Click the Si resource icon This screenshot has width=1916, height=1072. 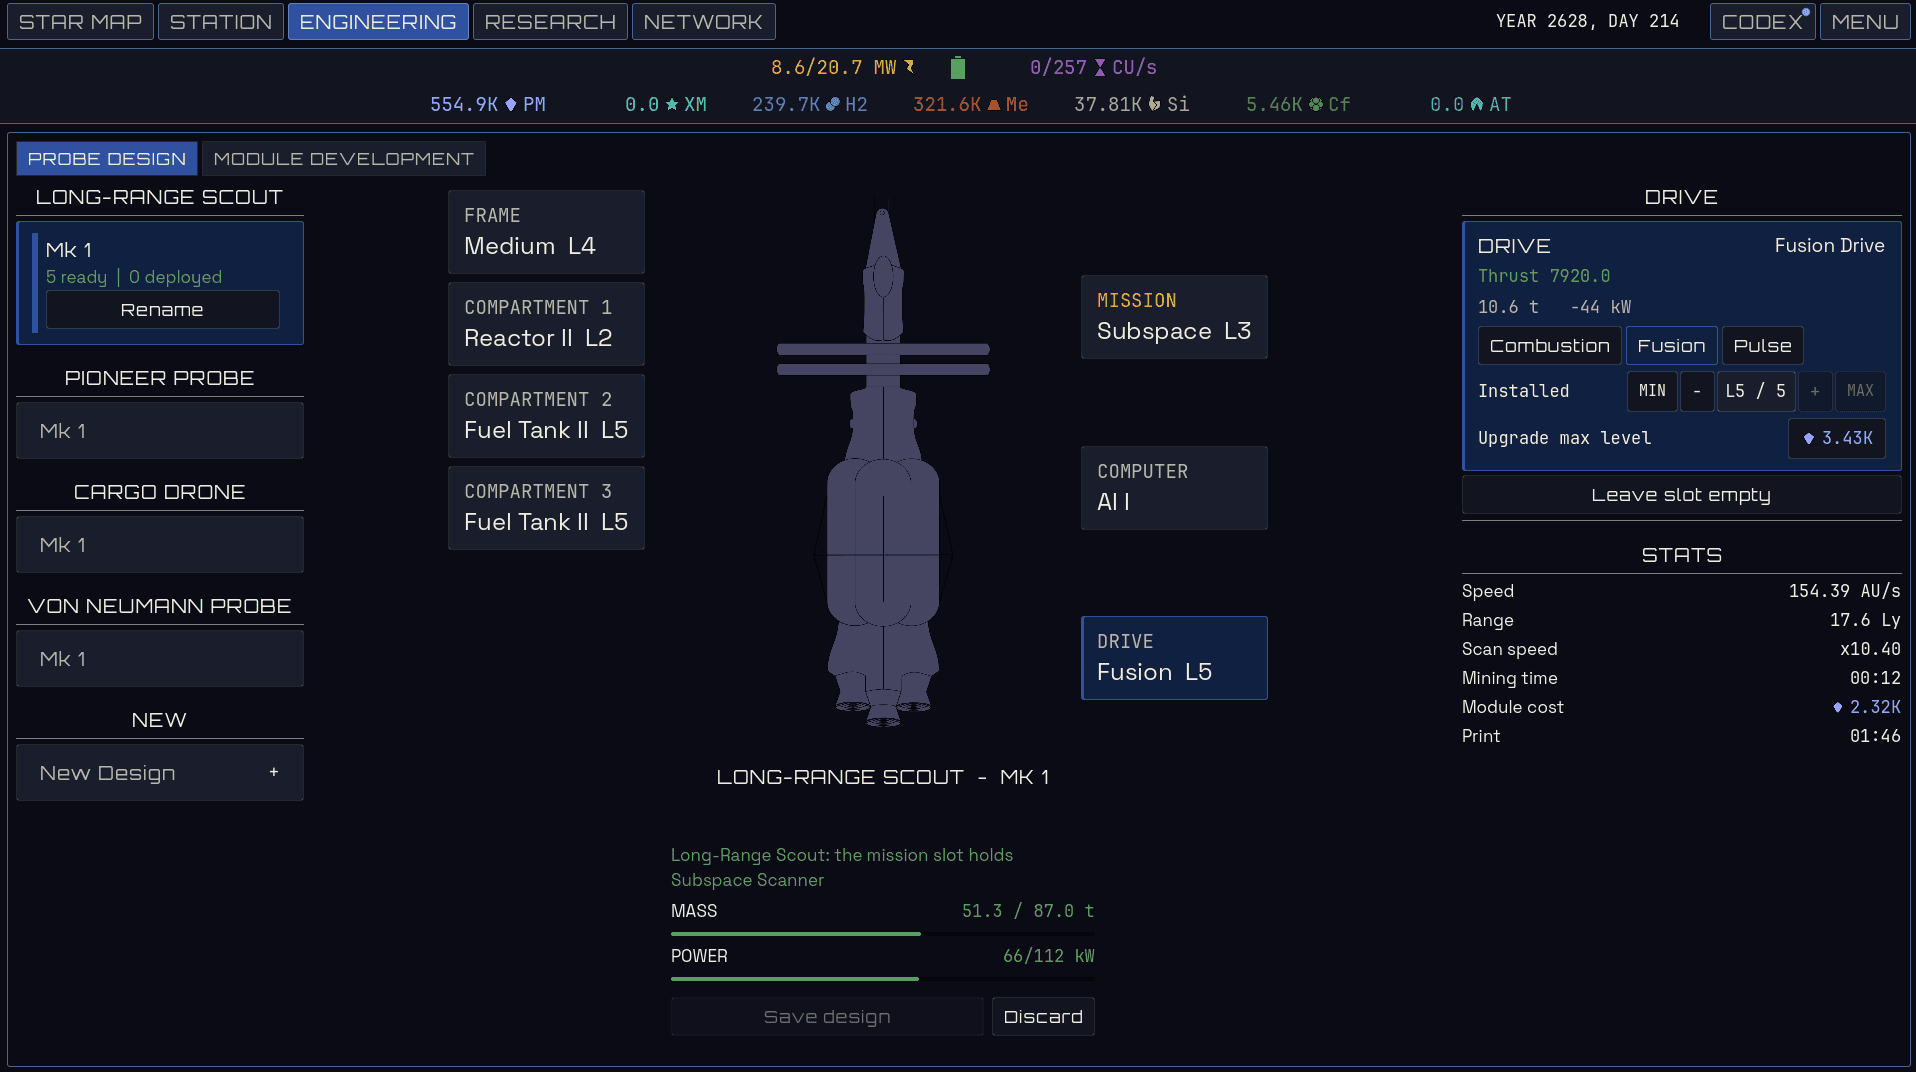coord(1155,104)
